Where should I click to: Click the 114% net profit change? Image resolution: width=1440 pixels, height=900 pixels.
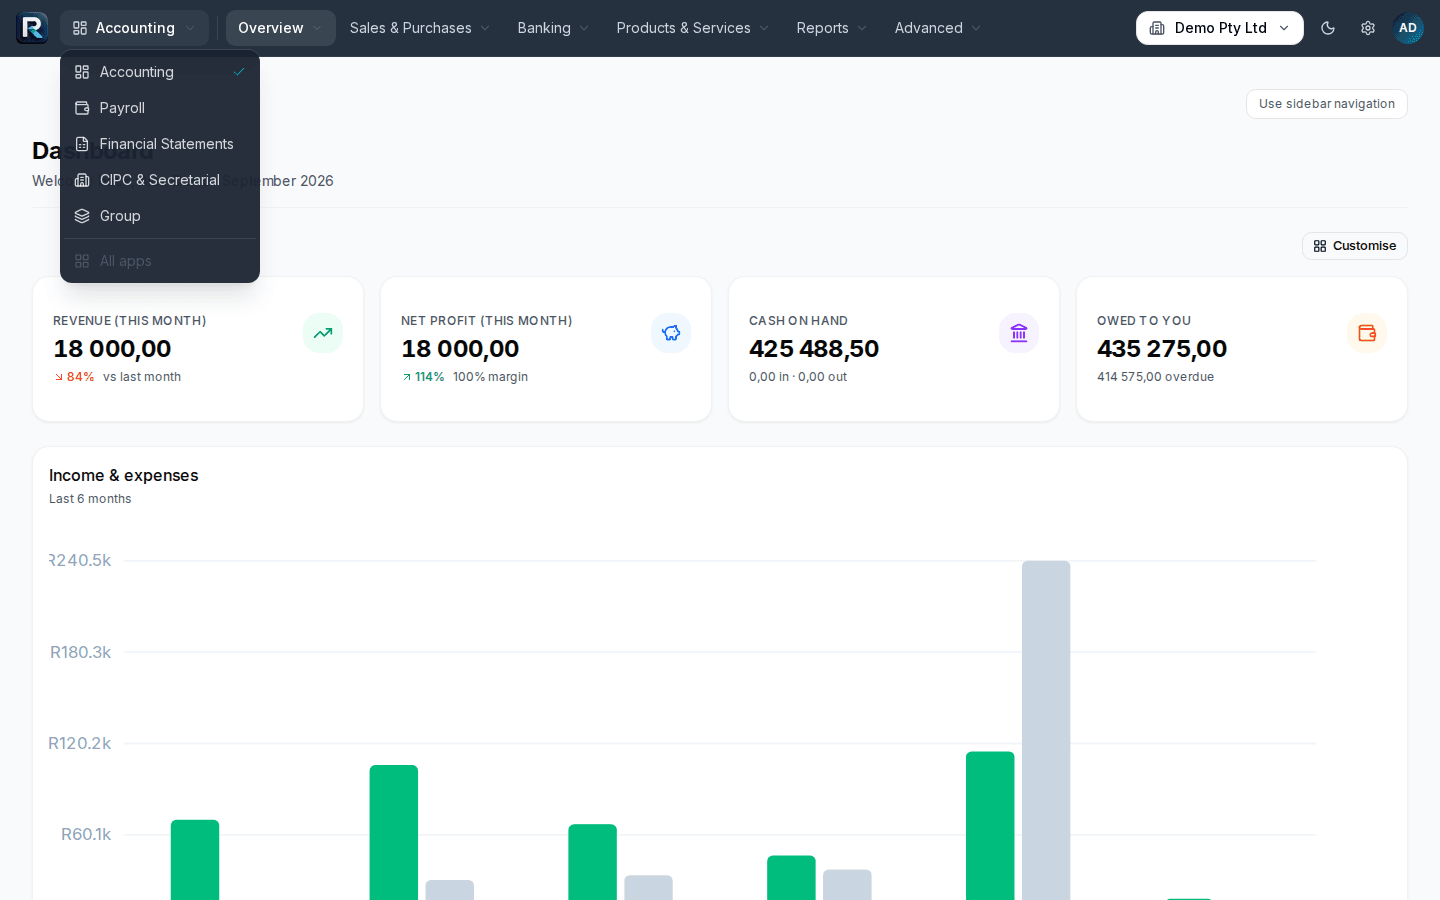[423, 377]
